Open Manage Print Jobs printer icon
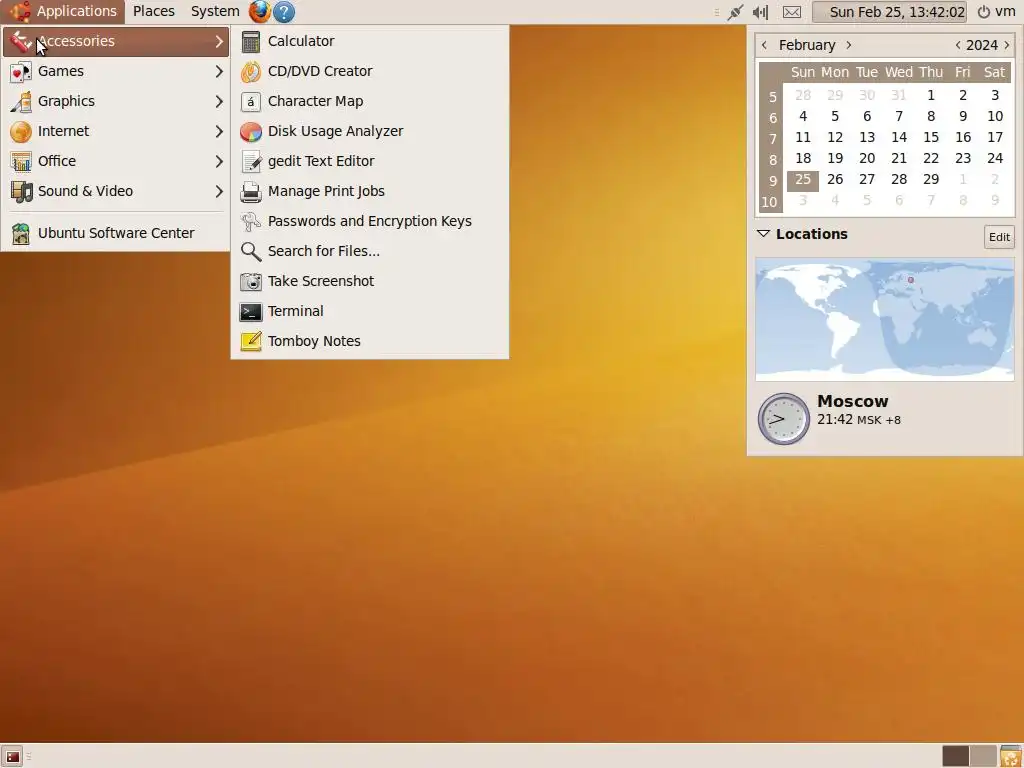 coord(251,191)
